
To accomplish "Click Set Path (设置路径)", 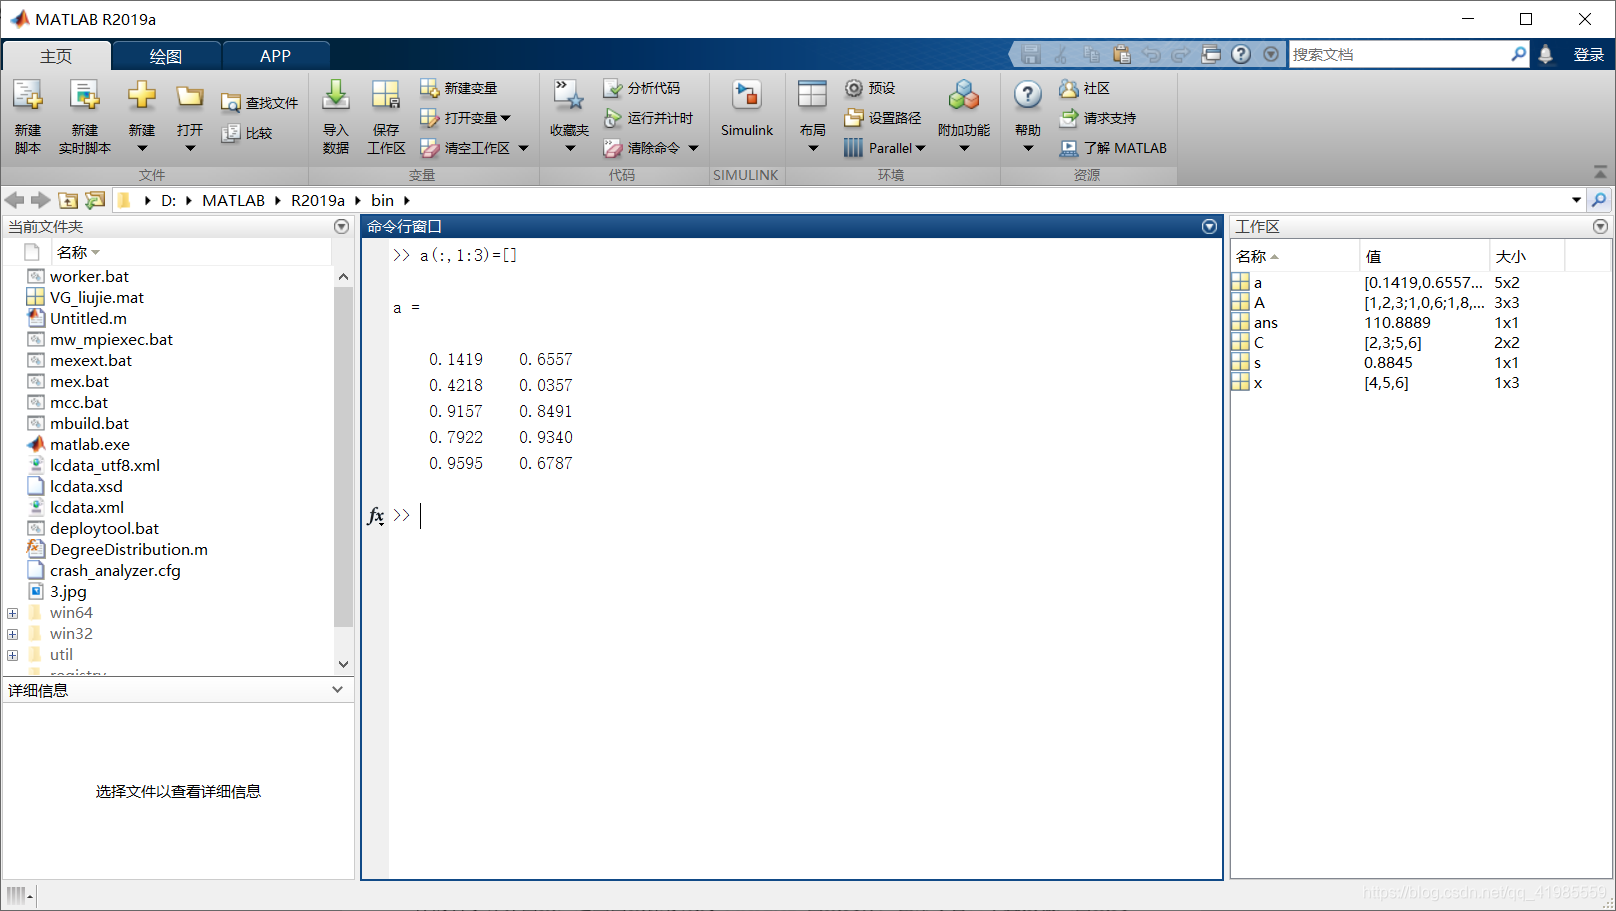I will click(883, 118).
